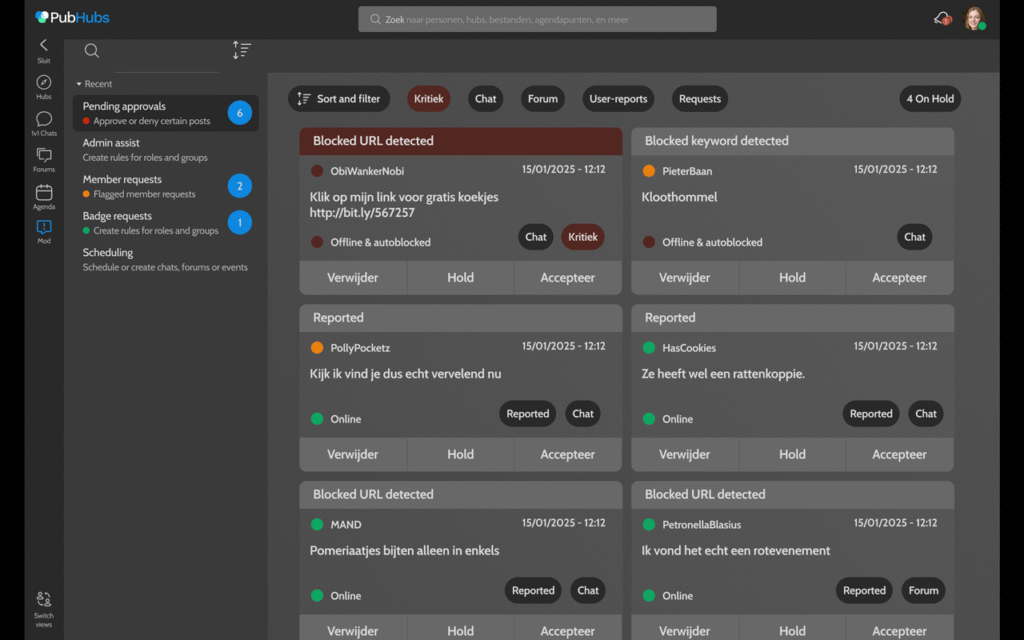The width and height of the screenshot is (1024, 640).
Task: Click the sort arrows icon above Recent list
Action: coord(241,49)
